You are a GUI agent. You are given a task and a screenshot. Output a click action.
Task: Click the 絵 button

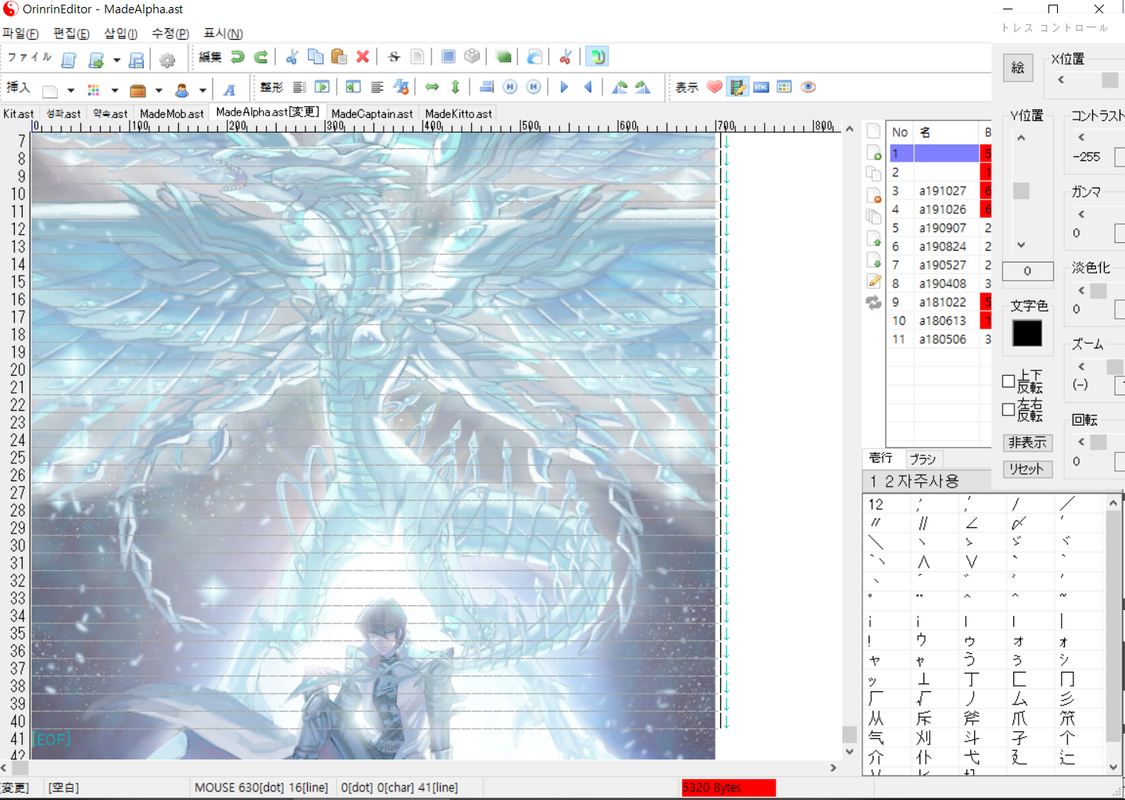point(1017,67)
